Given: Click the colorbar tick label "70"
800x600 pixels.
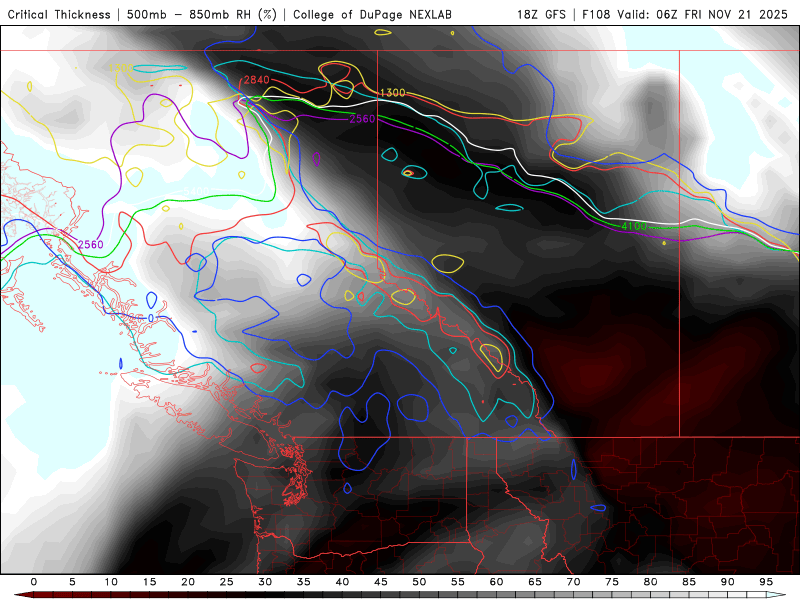Looking at the screenshot, I should [573, 582].
